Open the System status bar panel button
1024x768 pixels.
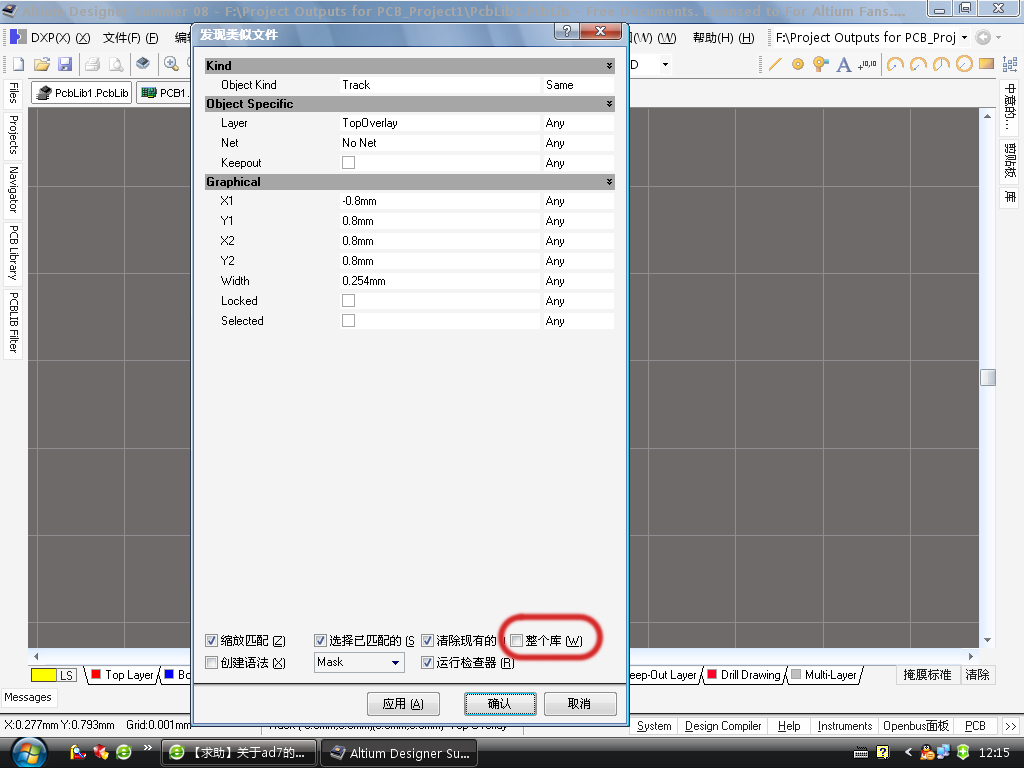click(654, 726)
